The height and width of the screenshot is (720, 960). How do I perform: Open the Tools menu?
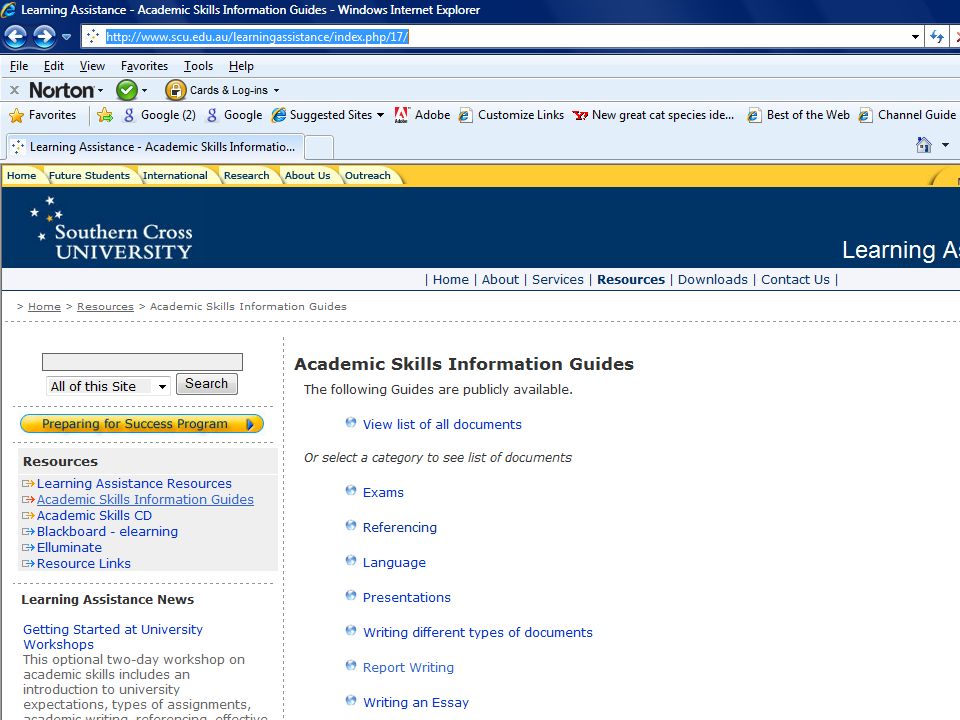coord(198,66)
